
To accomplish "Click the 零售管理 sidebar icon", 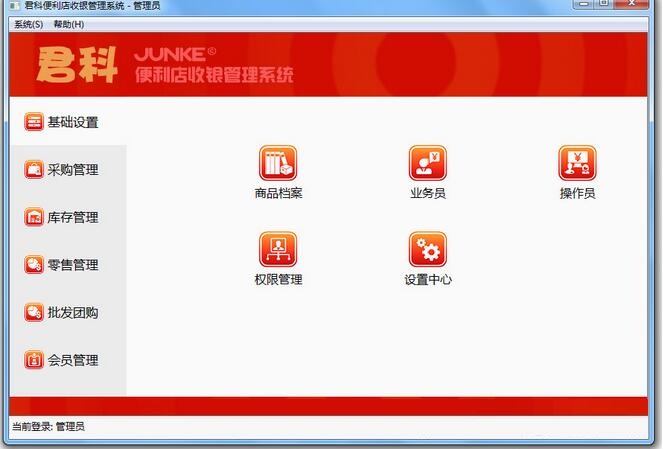I will (x=34, y=265).
